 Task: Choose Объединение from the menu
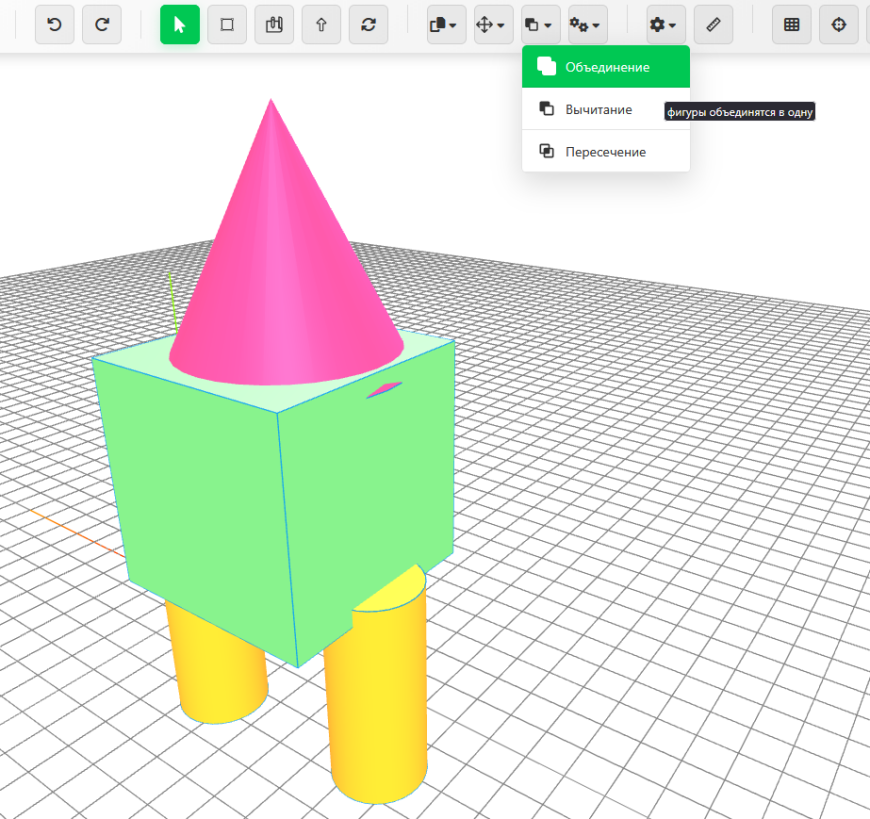pyautogui.click(x=602, y=66)
